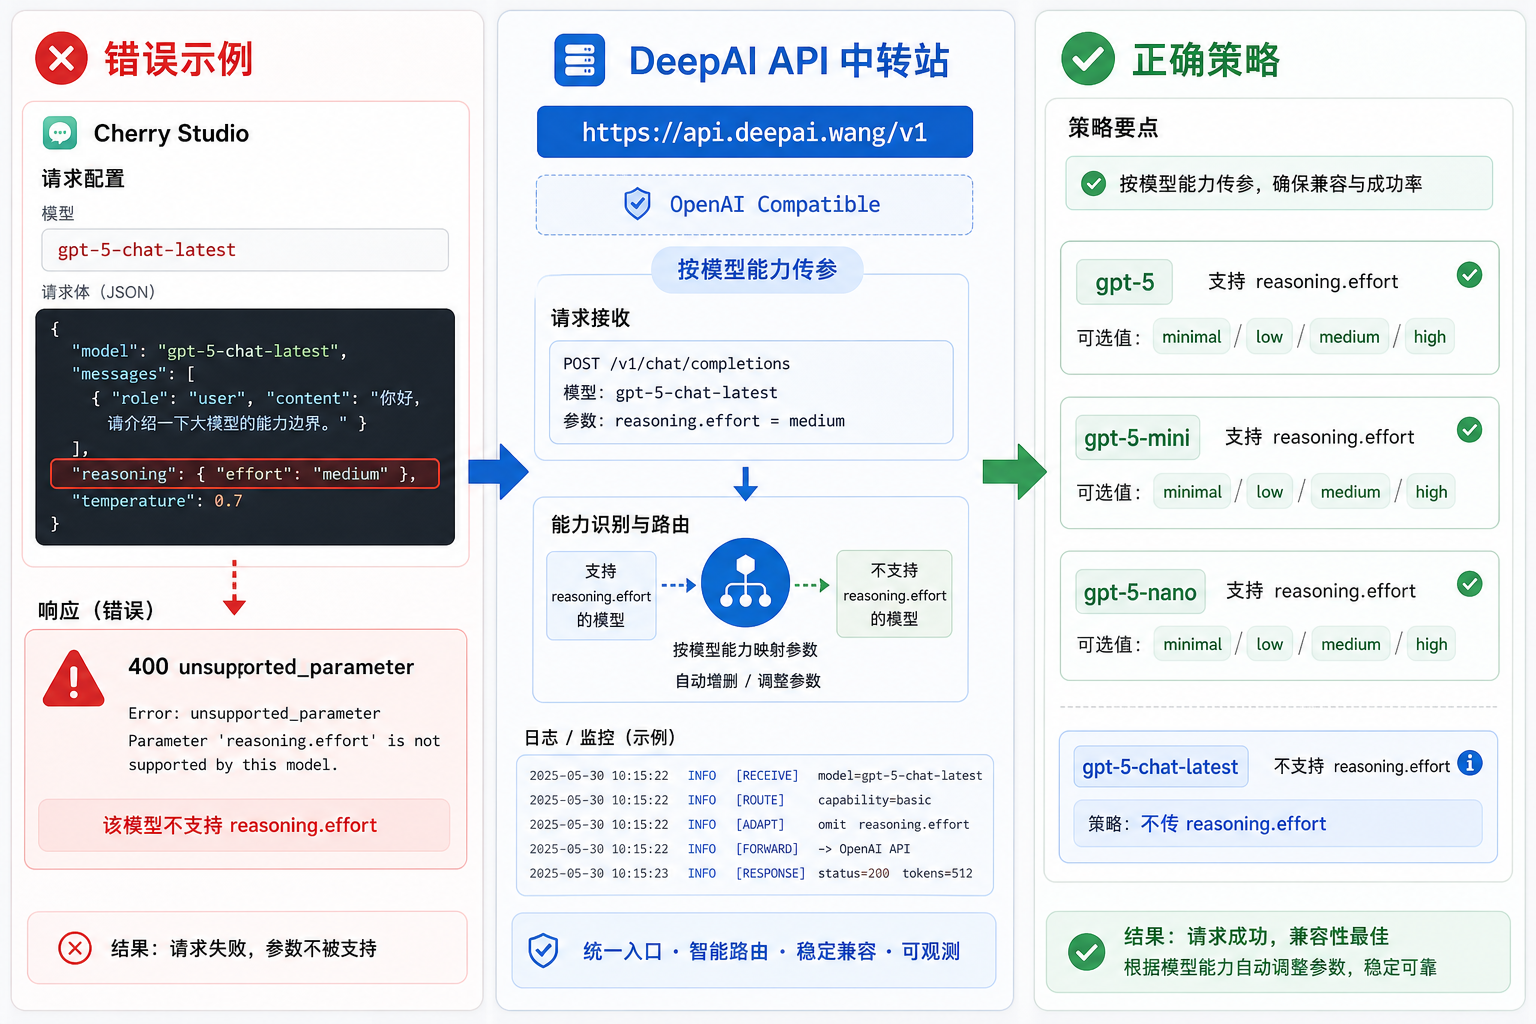Click the 统一入口 · 智能路由 · 稳定兼容 · 可观测 banner

pyautogui.click(x=754, y=950)
